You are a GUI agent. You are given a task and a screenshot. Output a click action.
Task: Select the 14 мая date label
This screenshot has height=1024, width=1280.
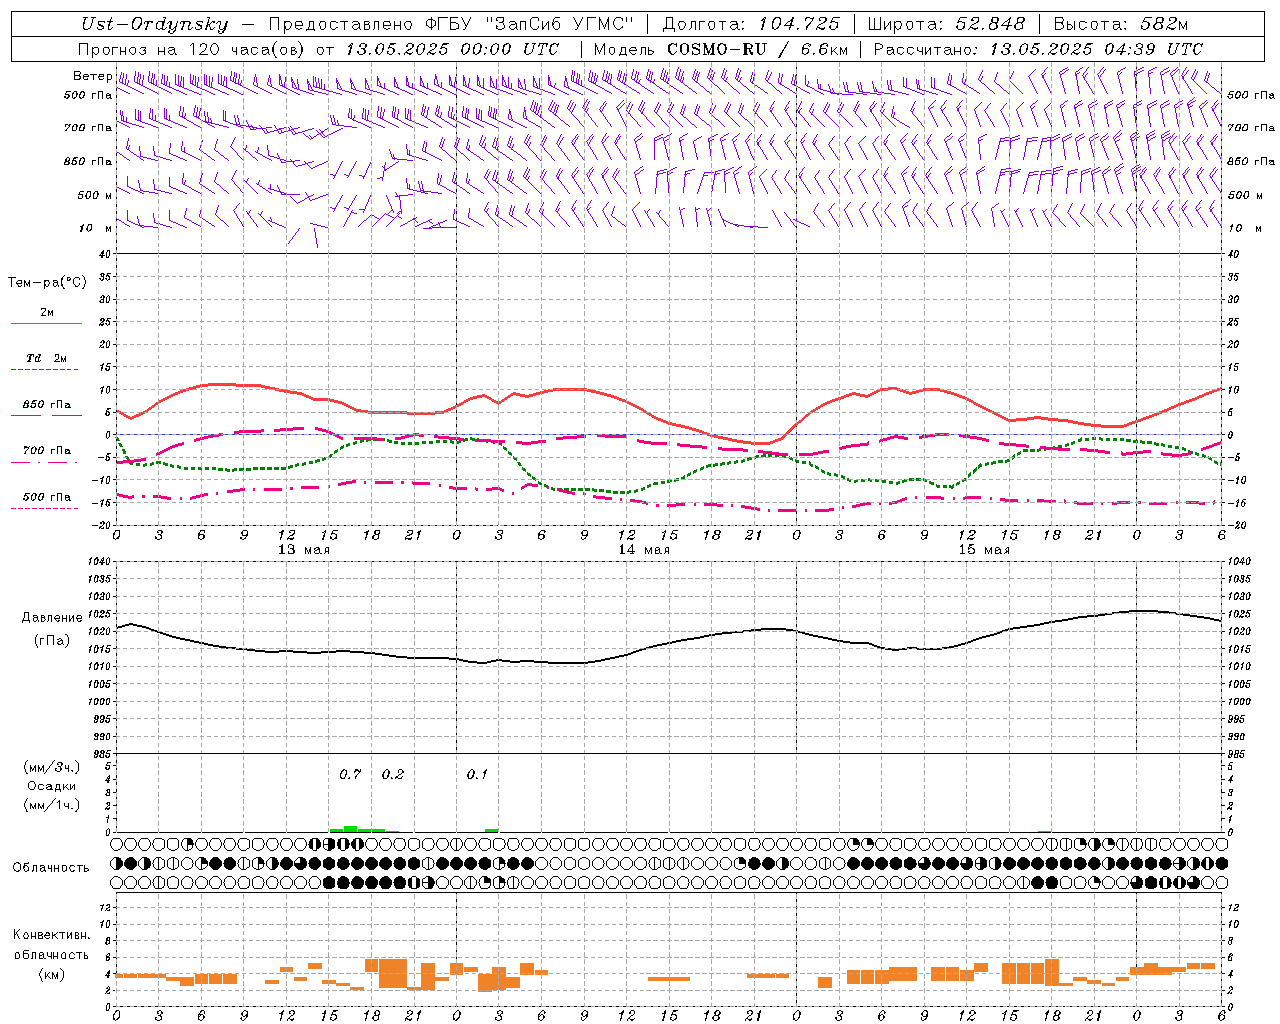[x=644, y=550]
